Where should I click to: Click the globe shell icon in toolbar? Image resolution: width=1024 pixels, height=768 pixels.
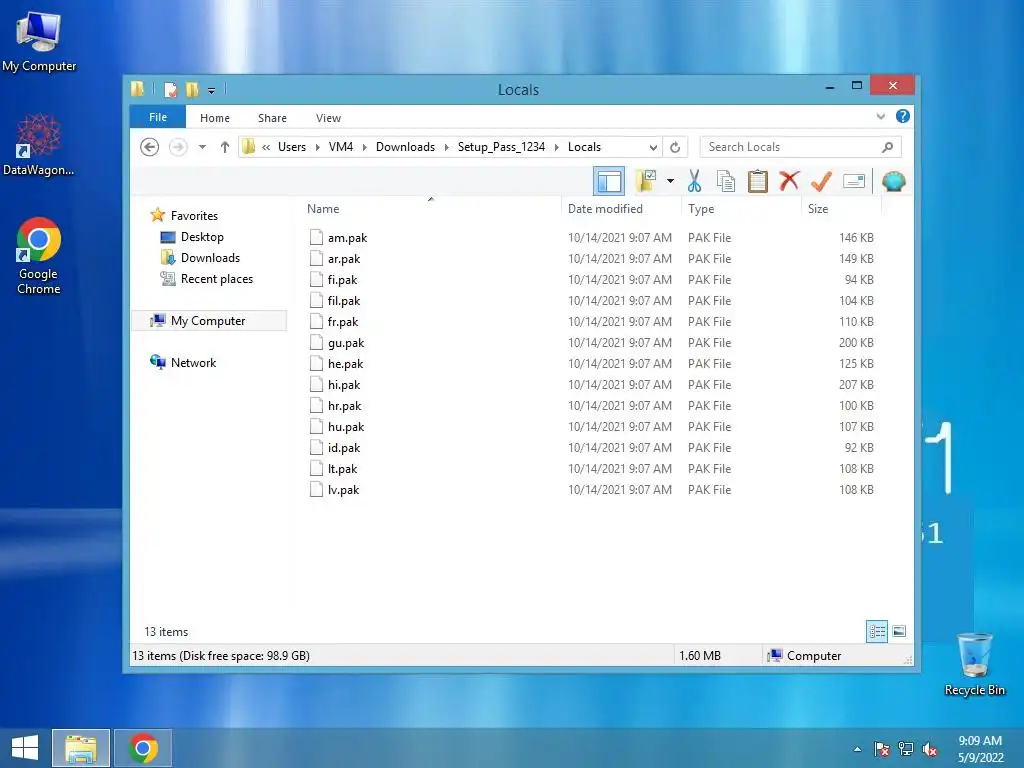click(893, 181)
